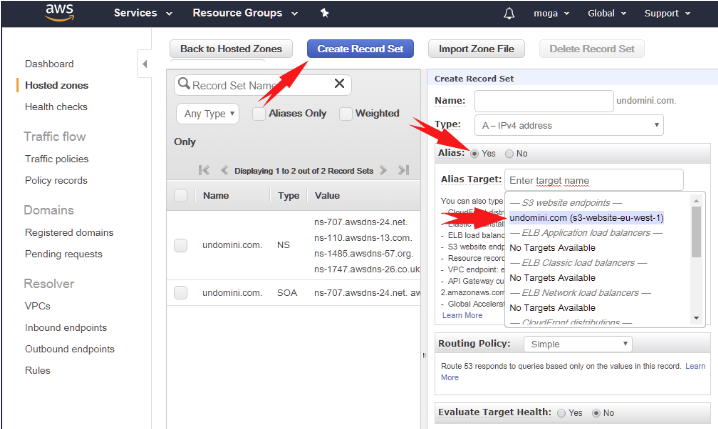Click the Record Set Name search field

click(x=262, y=85)
